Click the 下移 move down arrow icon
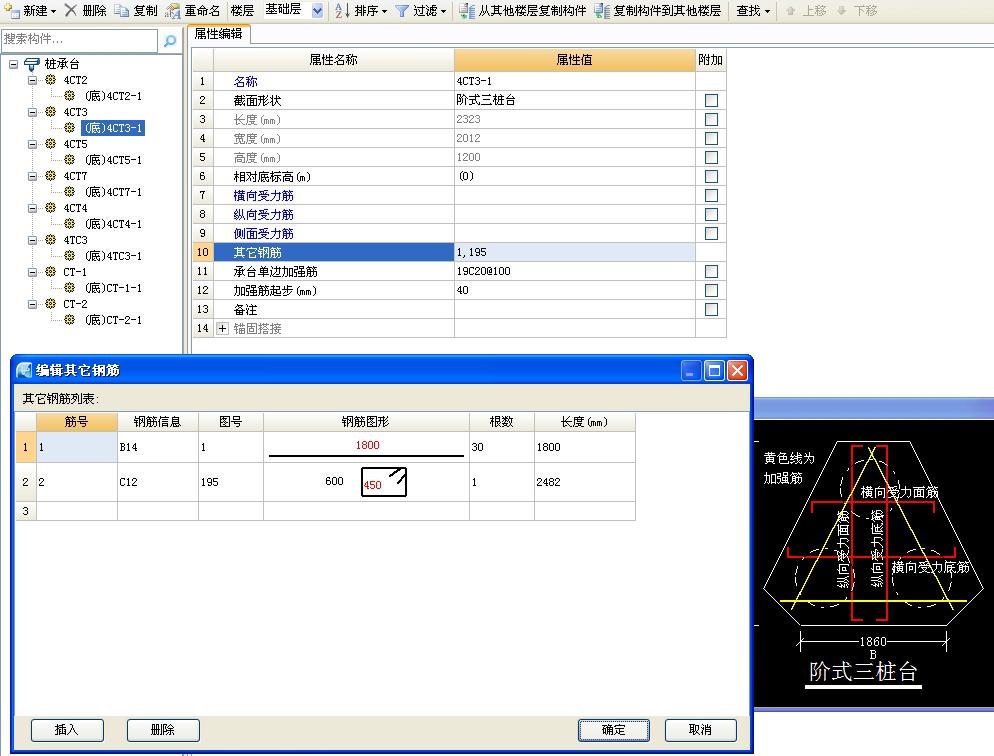This screenshot has height=756, width=994. point(842,11)
